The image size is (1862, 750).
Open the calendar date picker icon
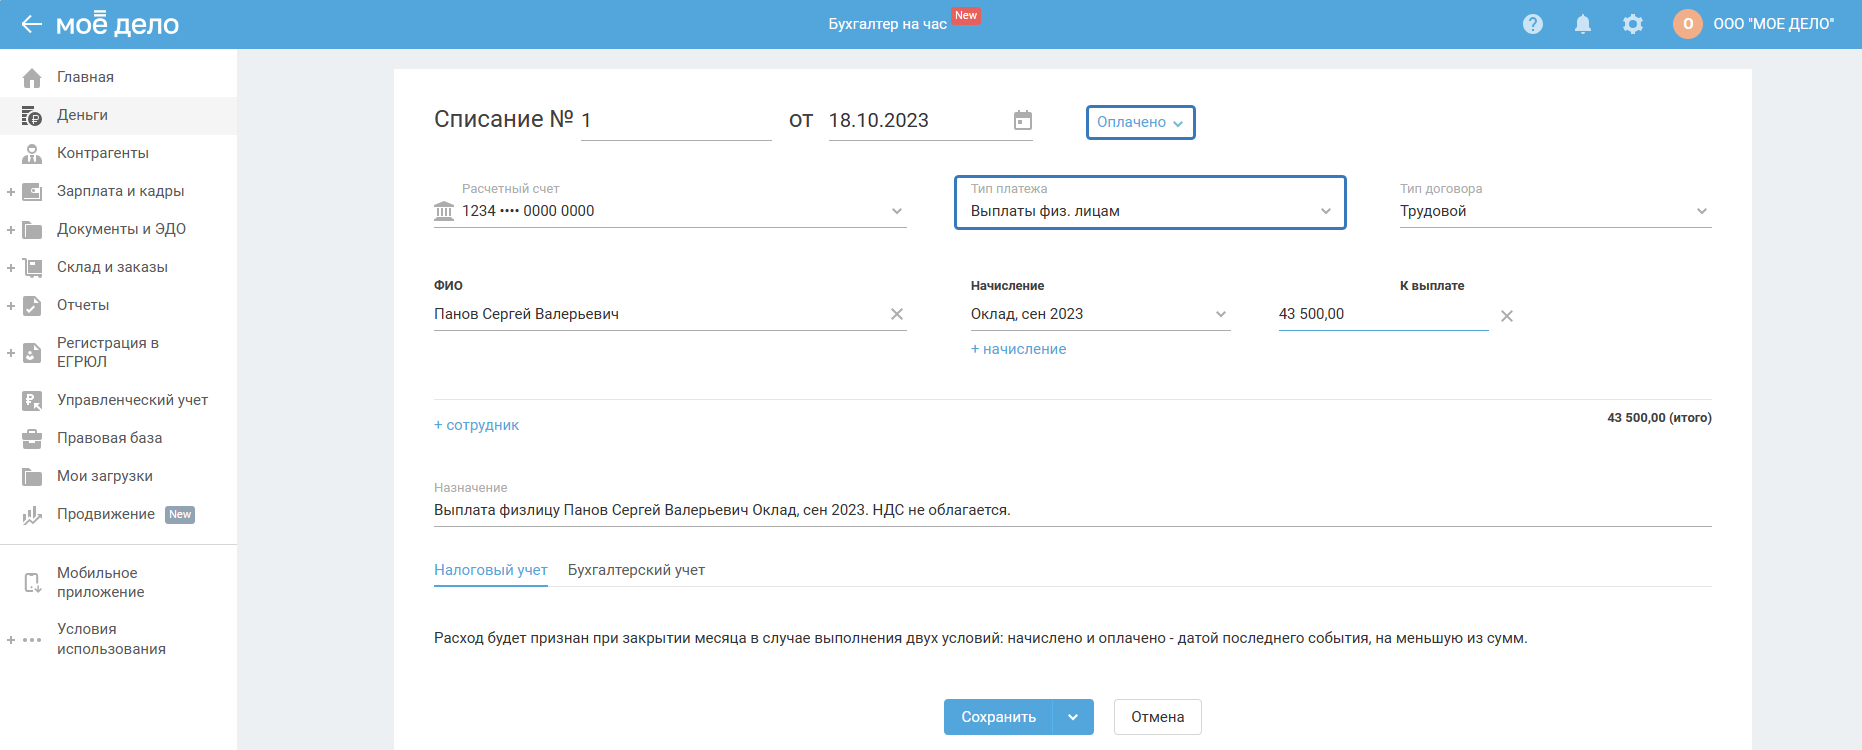(x=1023, y=120)
